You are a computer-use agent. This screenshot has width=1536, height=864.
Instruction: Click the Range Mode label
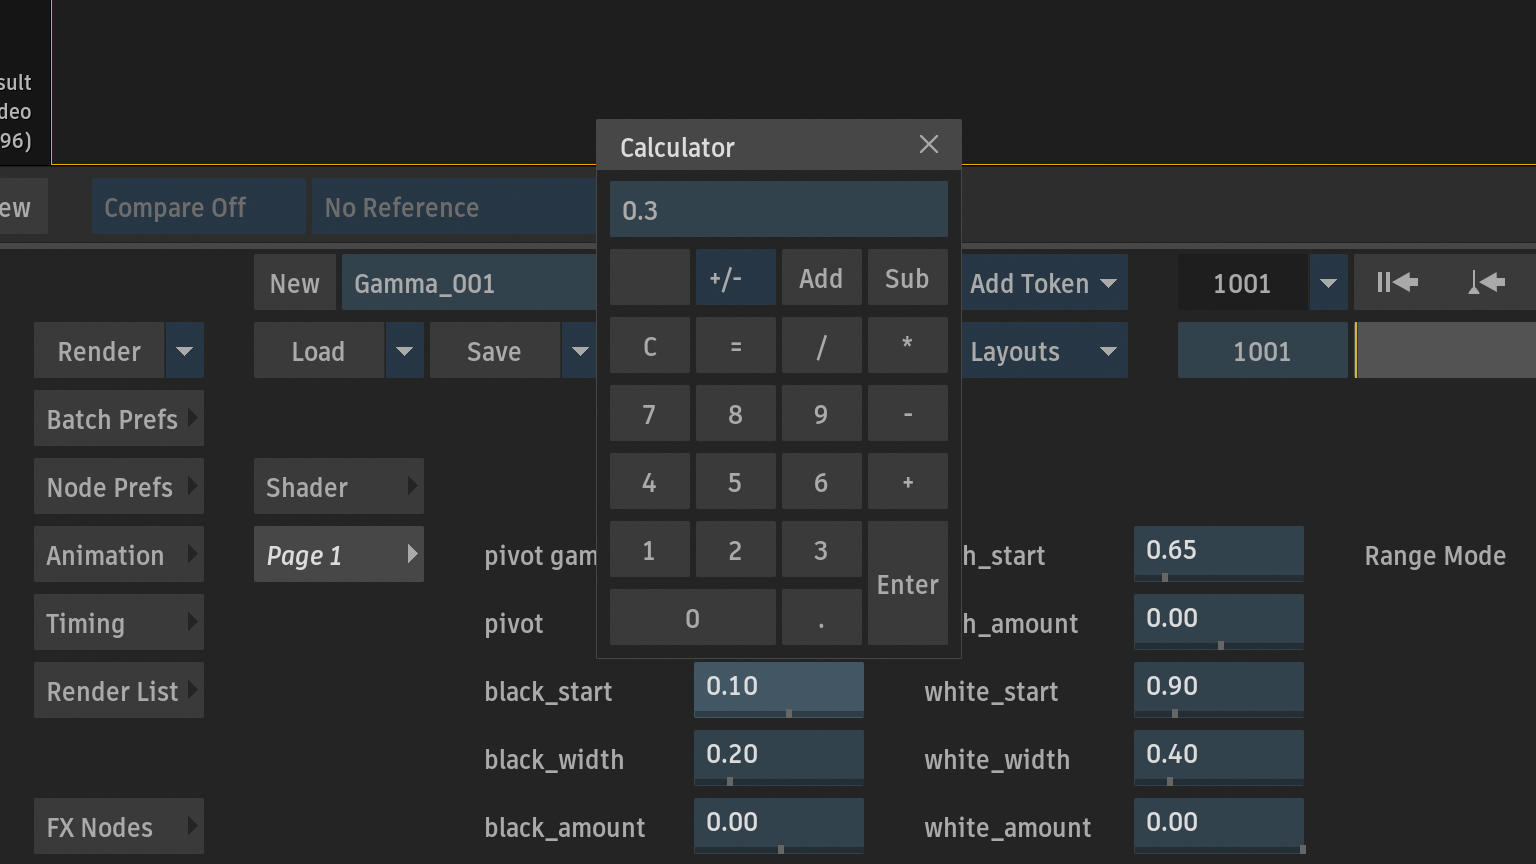pyautogui.click(x=1435, y=556)
